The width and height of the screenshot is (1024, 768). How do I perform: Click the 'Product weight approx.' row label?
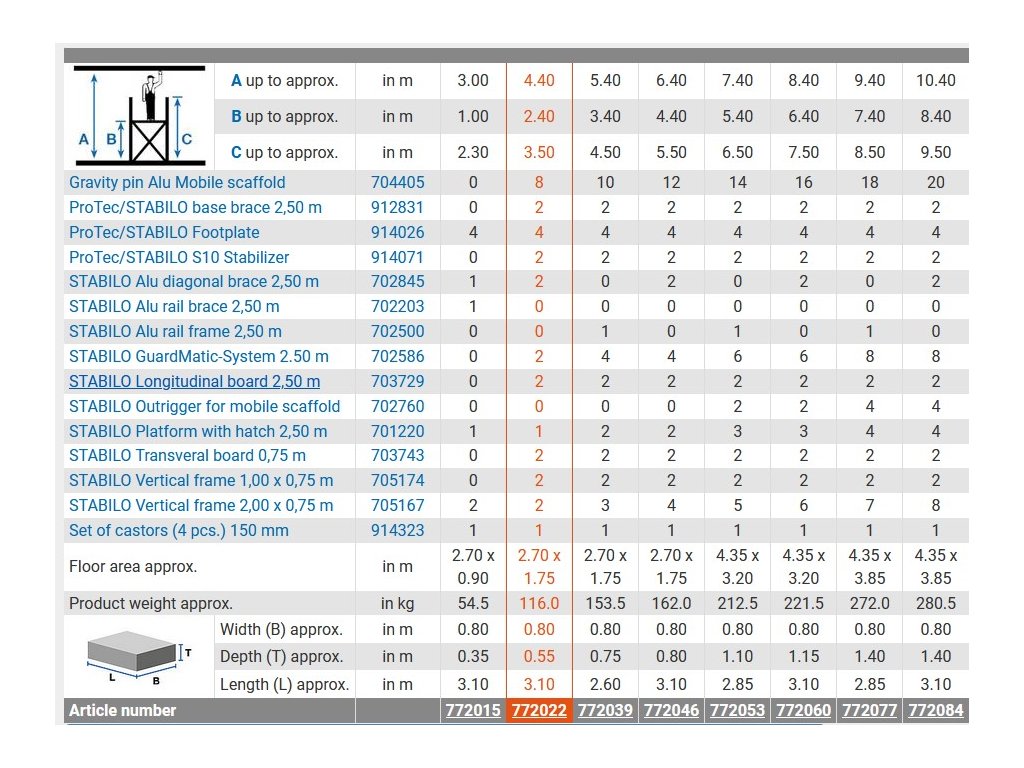151,603
